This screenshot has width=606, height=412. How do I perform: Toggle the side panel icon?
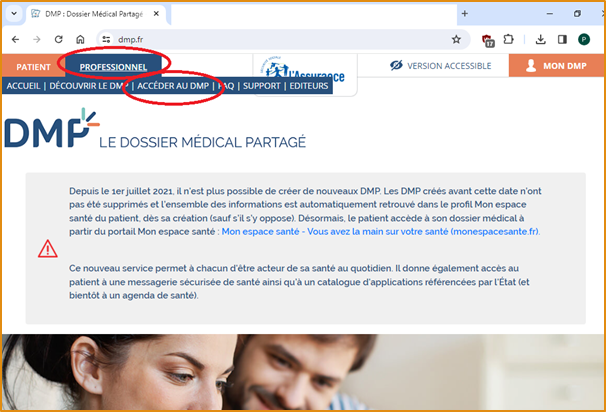click(x=562, y=39)
